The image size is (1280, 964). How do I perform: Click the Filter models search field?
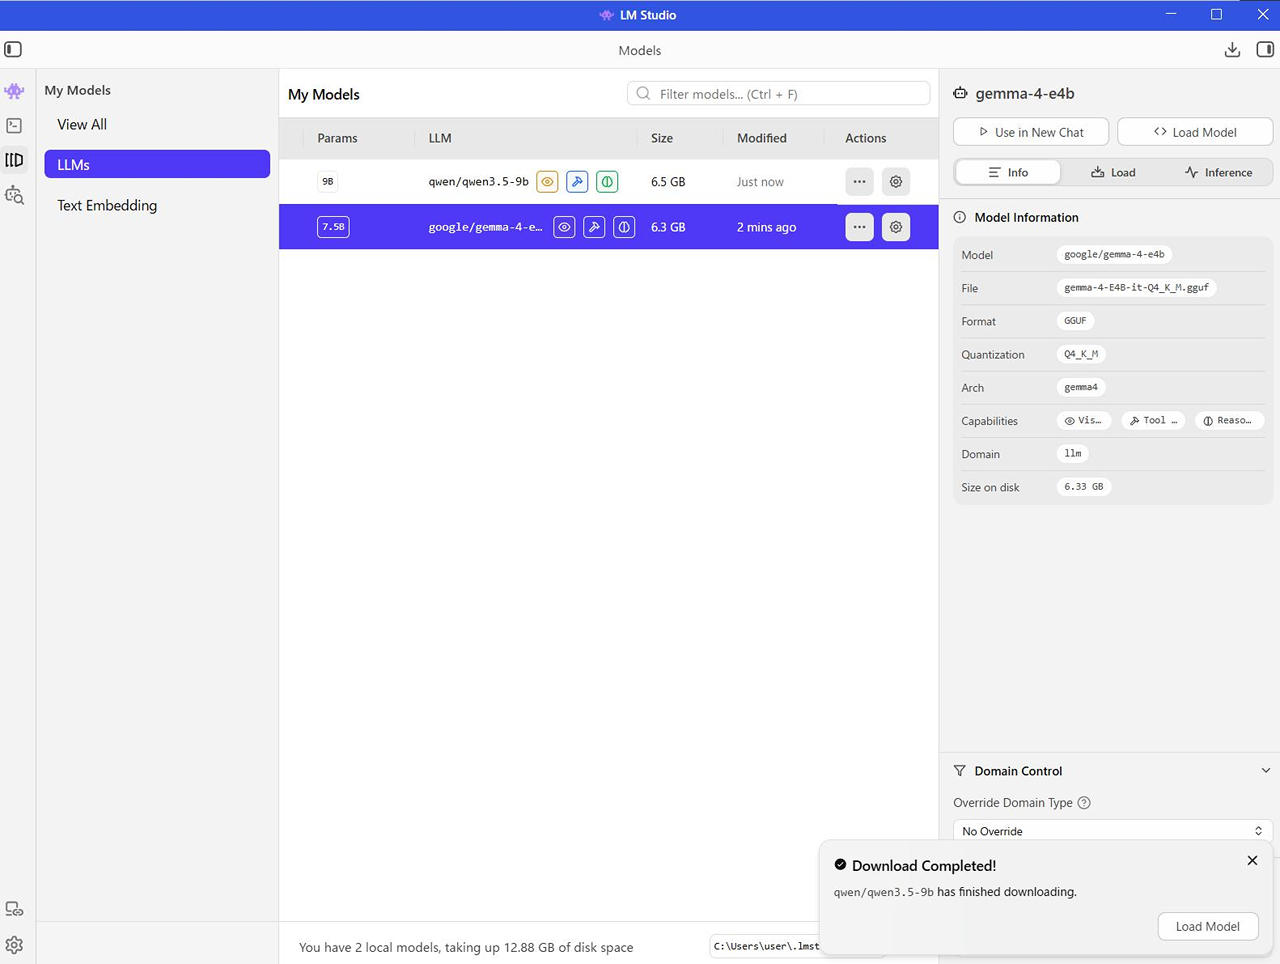[x=780, y=94]
